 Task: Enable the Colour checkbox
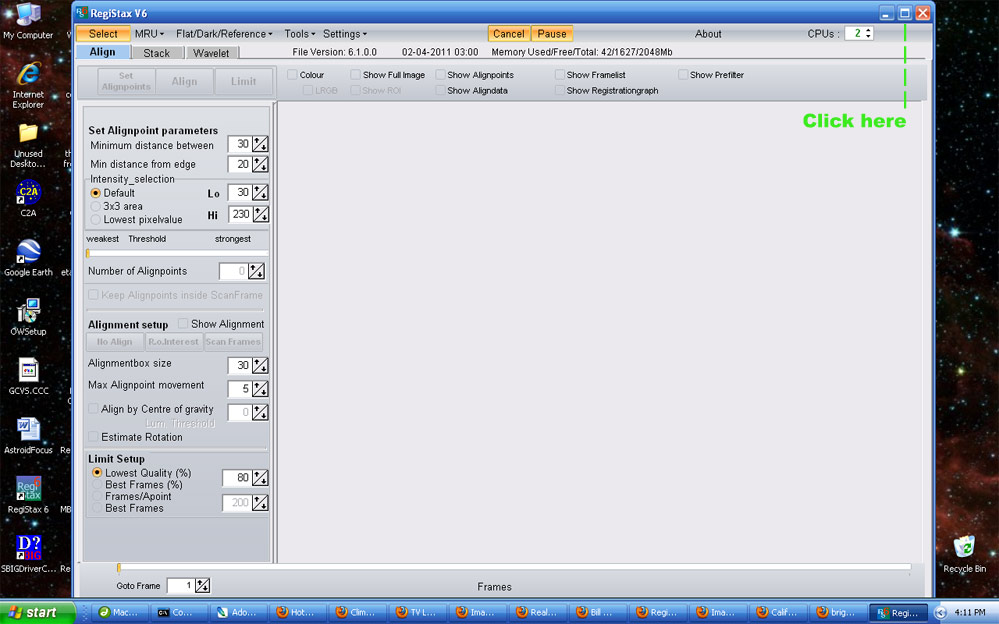tap(292, 75)
